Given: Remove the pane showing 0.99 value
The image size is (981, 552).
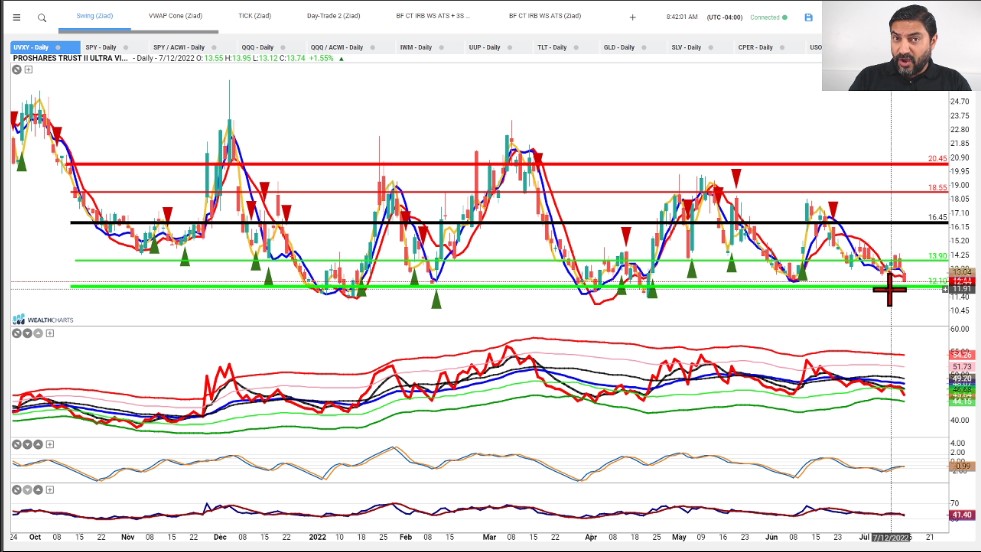Looking at the screenshot, I should 17,444.
